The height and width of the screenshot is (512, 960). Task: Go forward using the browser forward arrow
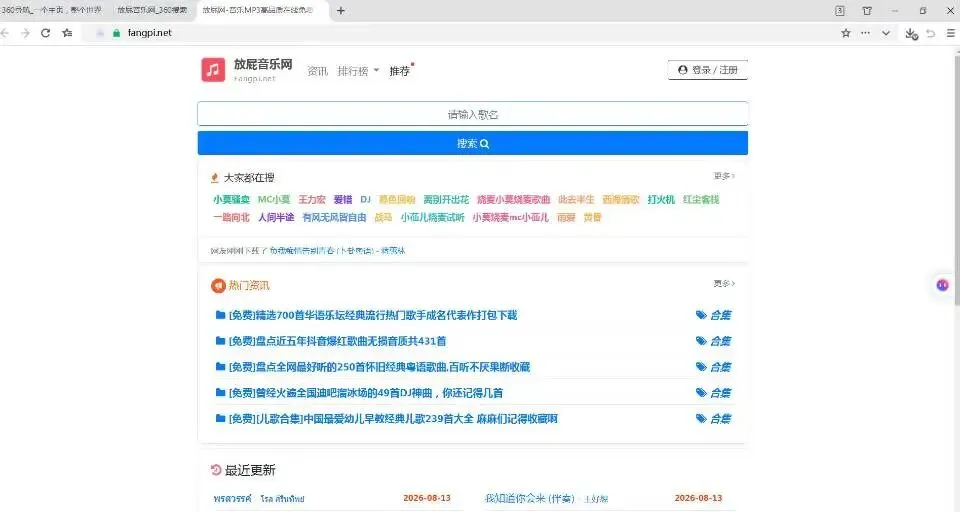25,33
